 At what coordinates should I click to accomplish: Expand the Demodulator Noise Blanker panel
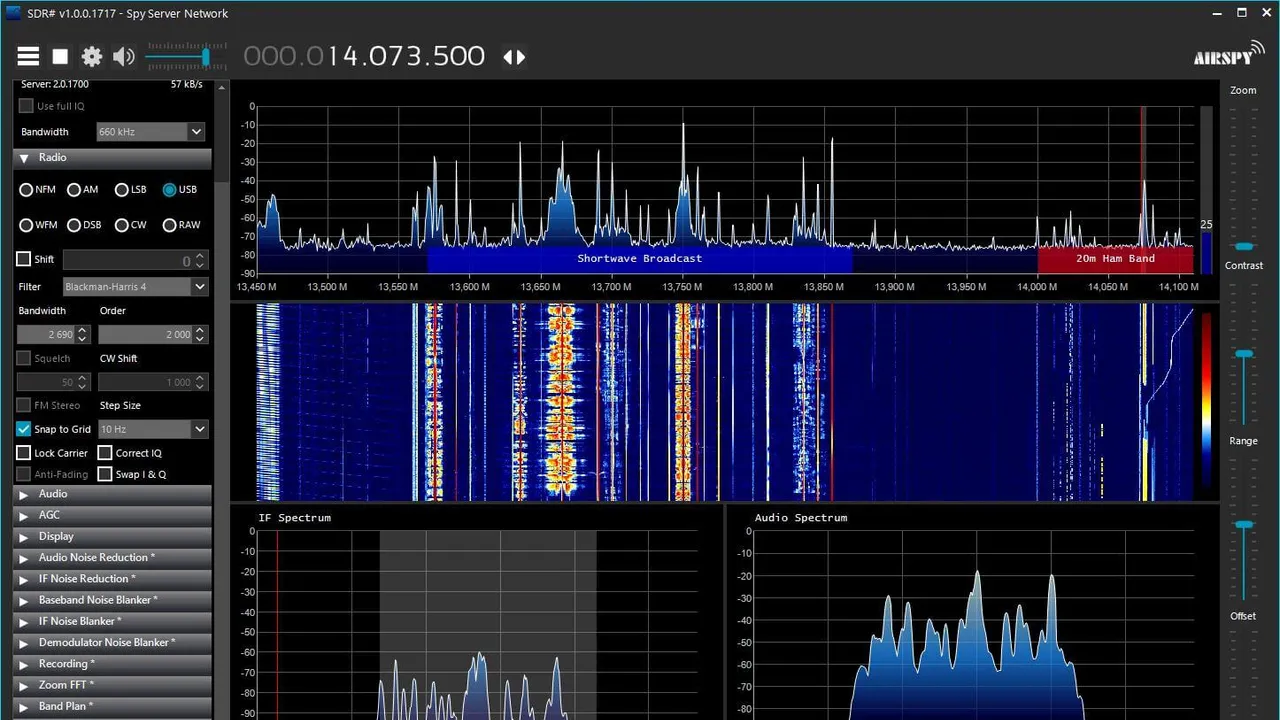click(x=112, y=643)
